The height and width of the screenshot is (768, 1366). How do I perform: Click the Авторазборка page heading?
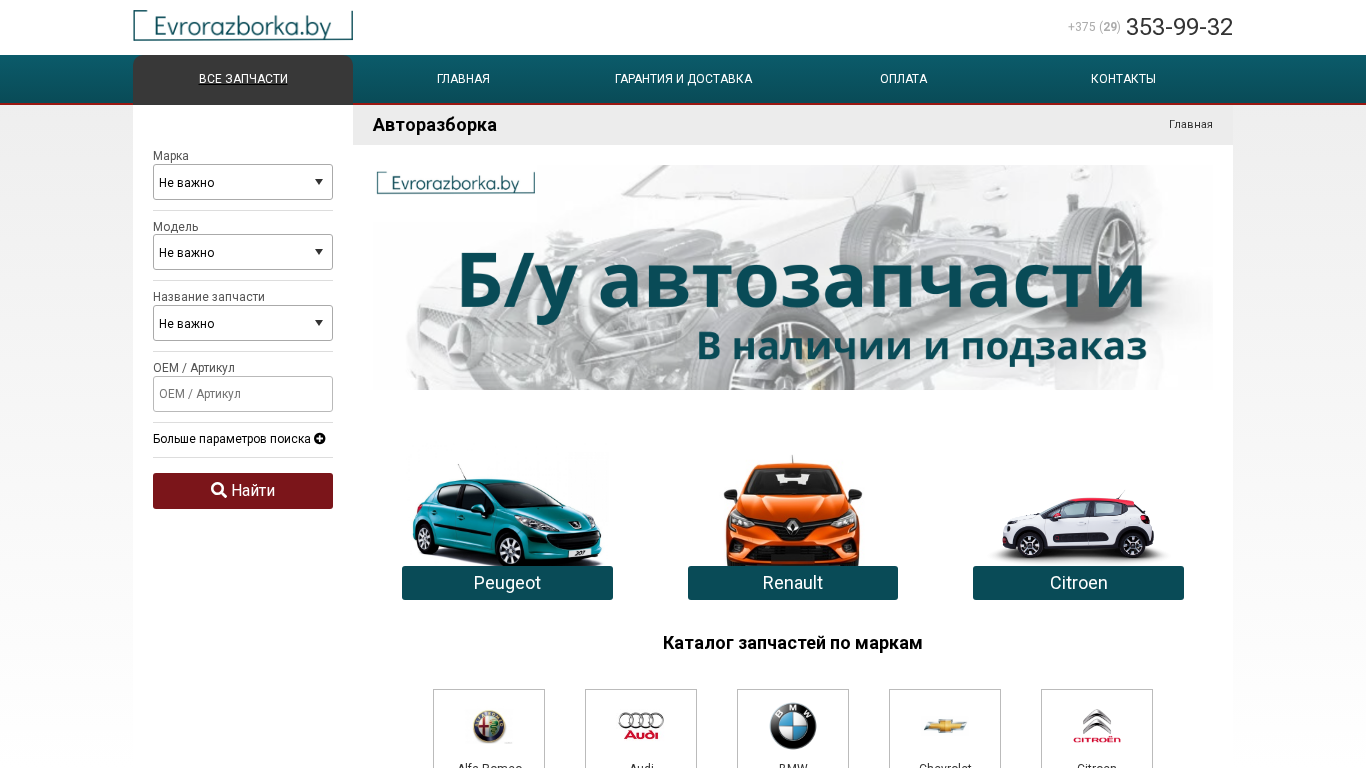click(435, 125)
